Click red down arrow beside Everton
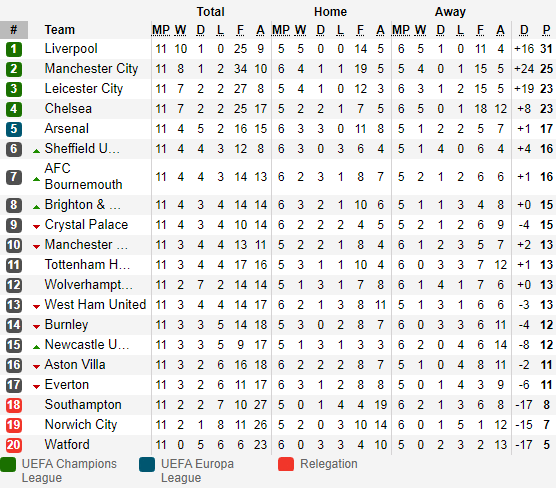 36,387
